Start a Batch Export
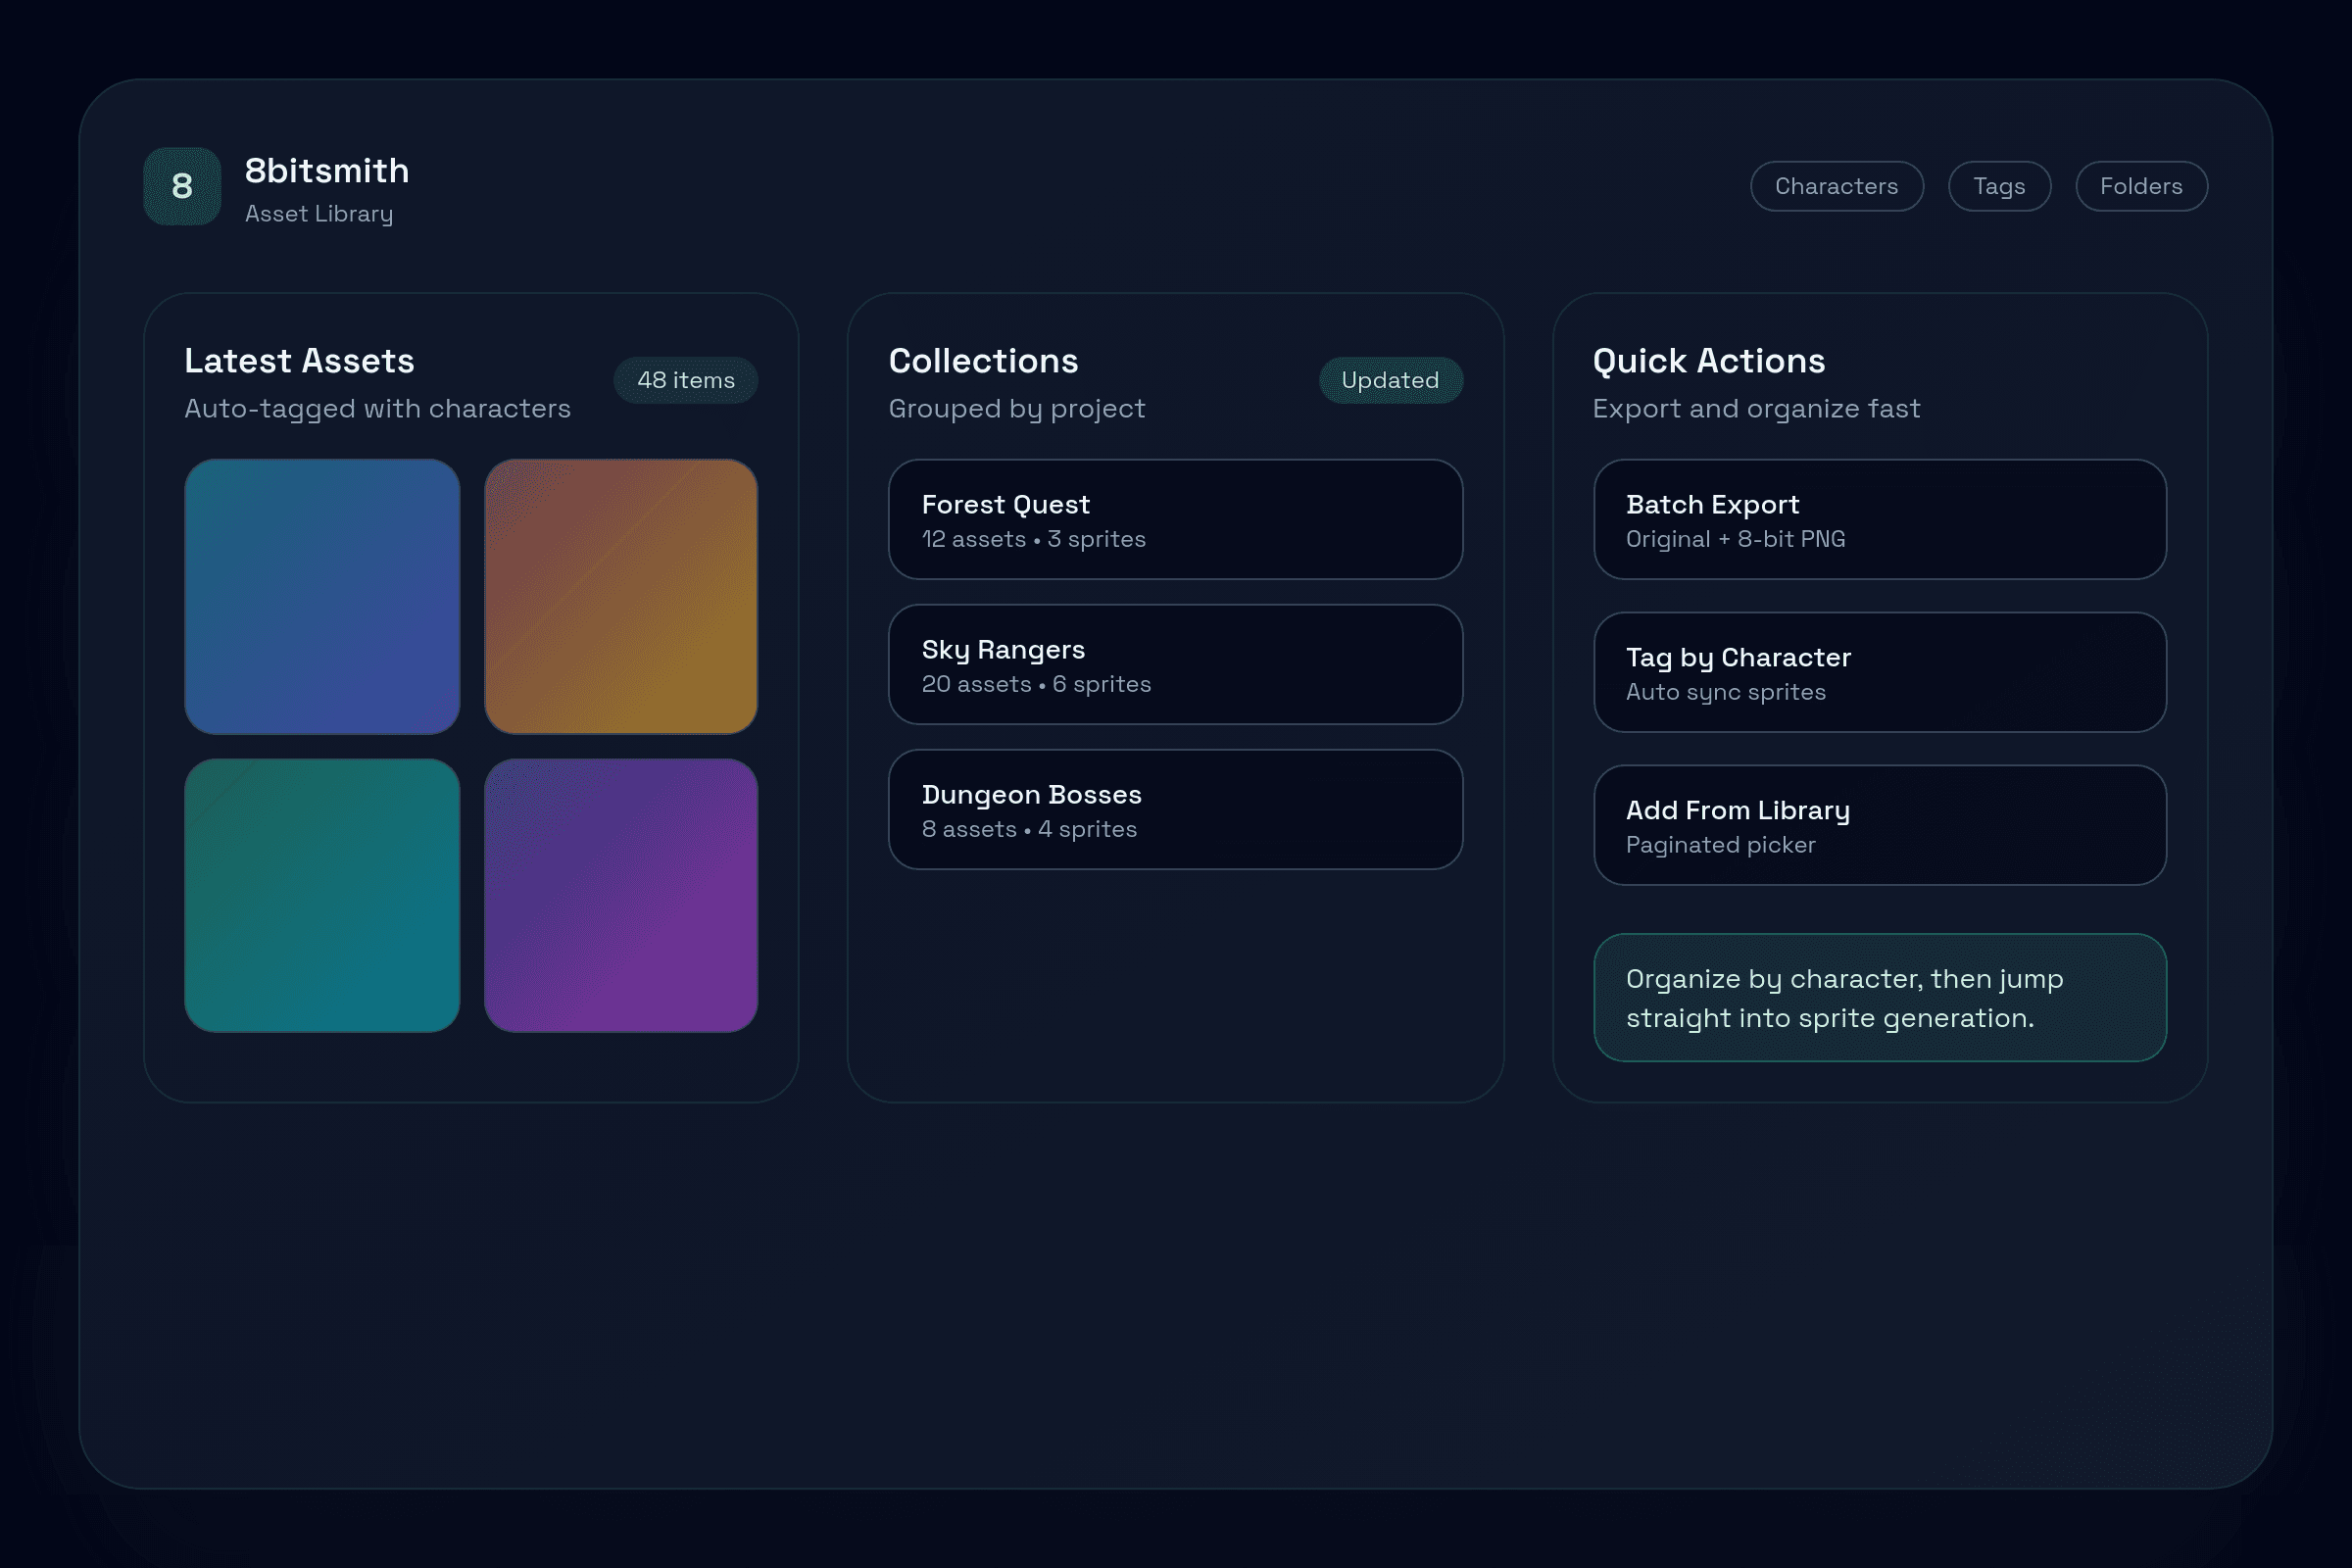 pos(1879,520)
